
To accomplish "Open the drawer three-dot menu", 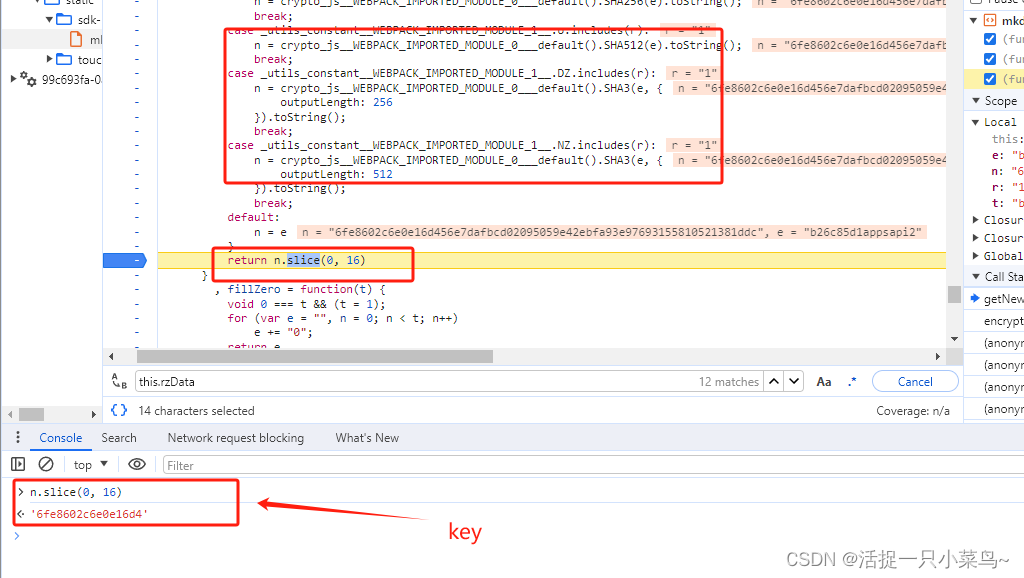I will [17, 438].
